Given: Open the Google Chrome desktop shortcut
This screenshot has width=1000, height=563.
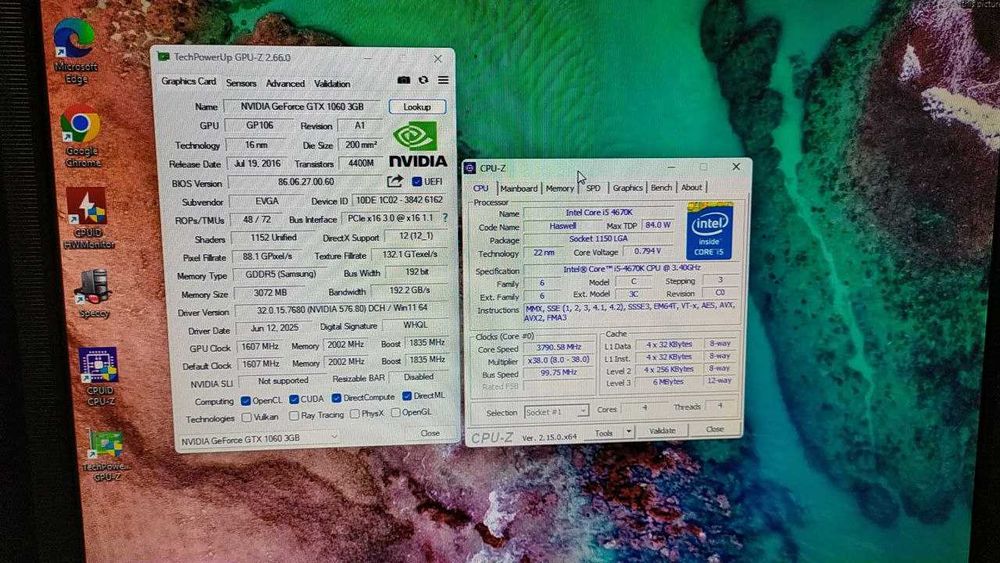Looking at the screenshot, I should [81, 136].
